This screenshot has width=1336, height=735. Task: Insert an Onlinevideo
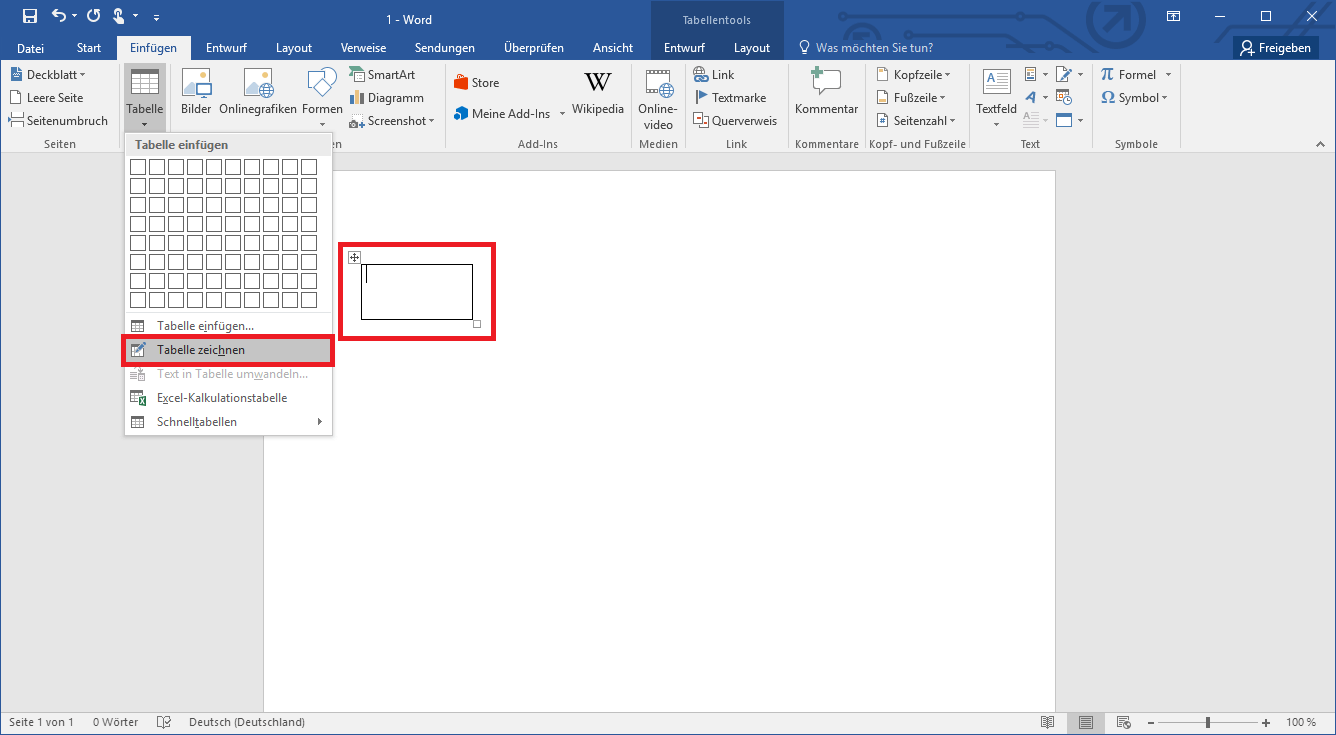tap(658, 99)
